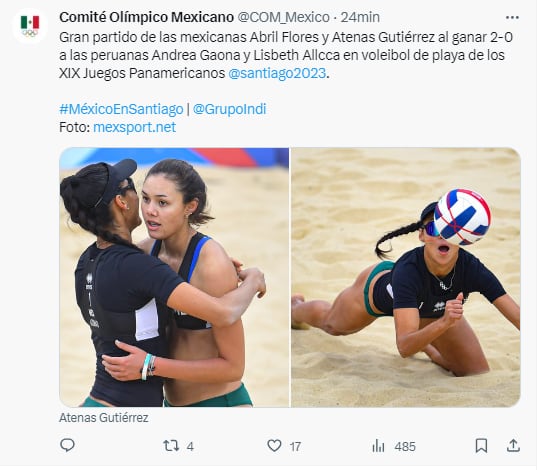Open the @COM_Mexico handle link
The height and width of the screenshot is (470, 548).
pyautogui.click(x=284, y=17)
